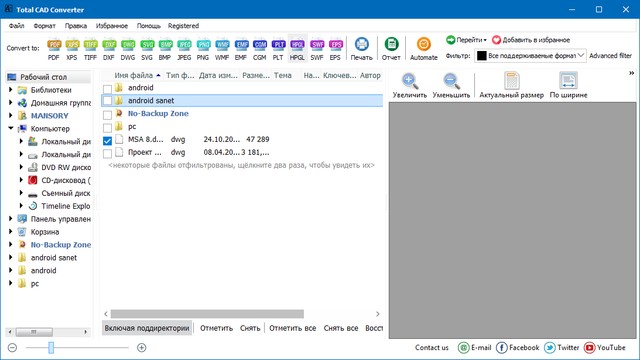Open the Печать print tool
Image resolution: width=640 pixels, height=360 pixels.
(362, 49)
